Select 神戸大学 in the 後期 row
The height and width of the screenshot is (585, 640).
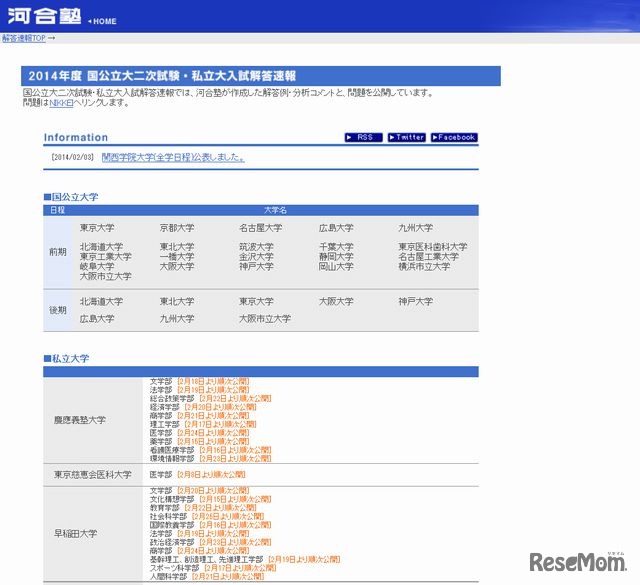(416, 301)
